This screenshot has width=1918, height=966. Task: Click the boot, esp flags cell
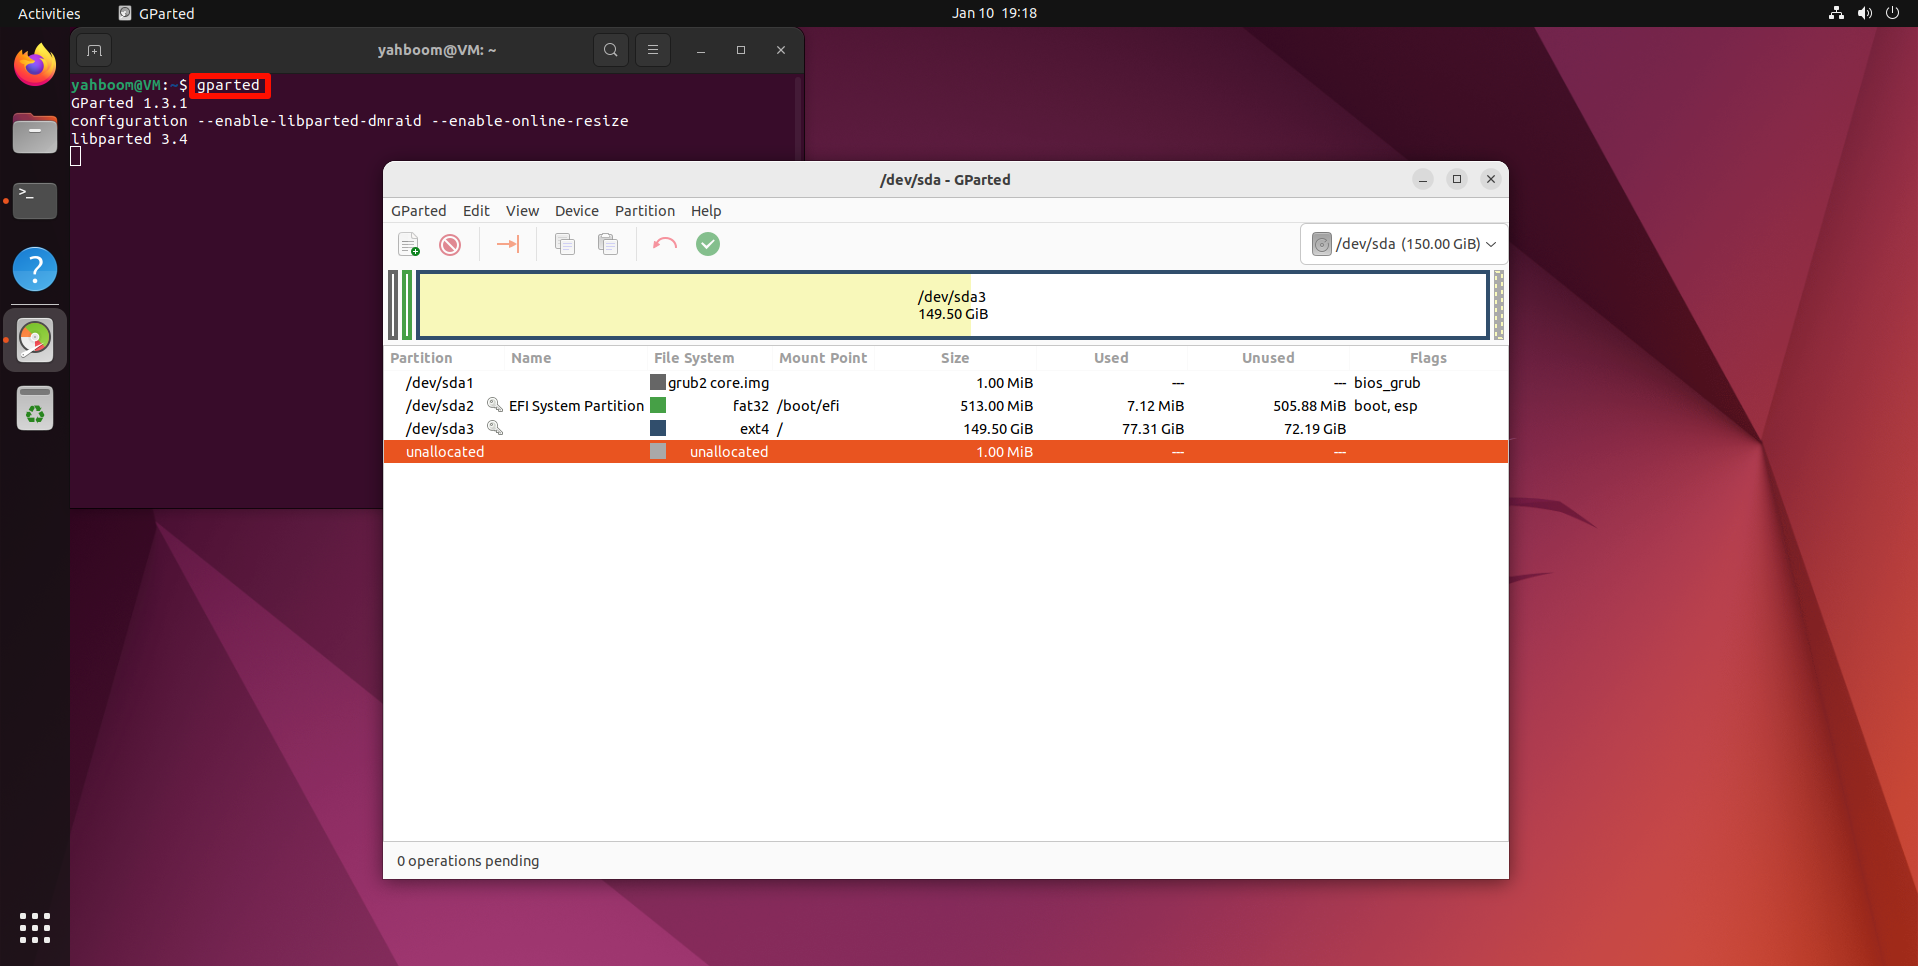click(1385, 406)
